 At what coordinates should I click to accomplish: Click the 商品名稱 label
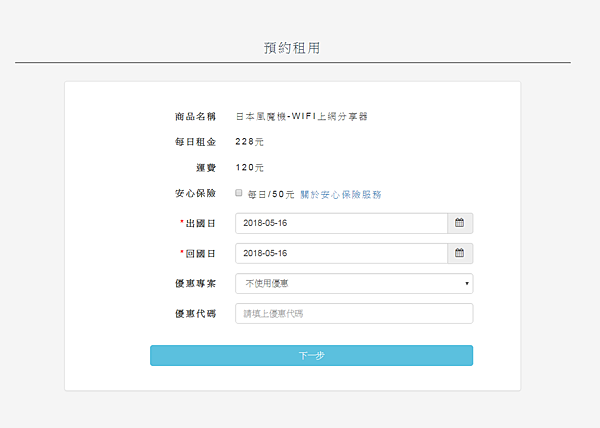195,116
